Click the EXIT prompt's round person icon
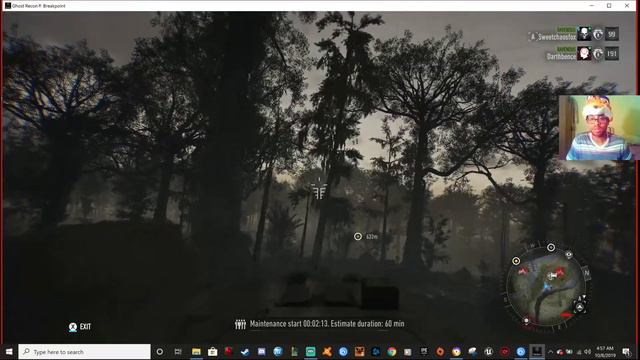Image resolution: width=640 pixels, height=360 pixels. point(73,327)
